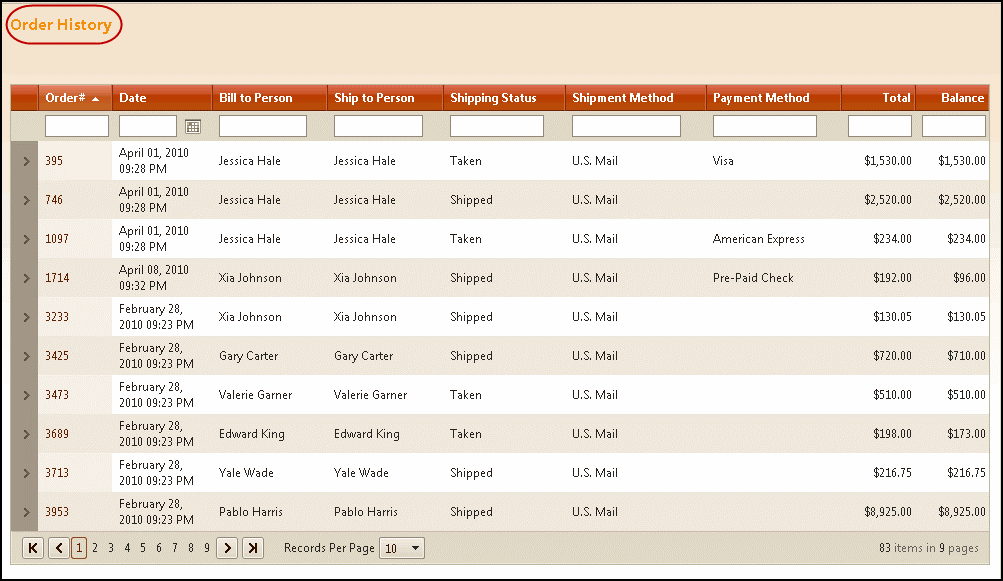Focus the Ship to Person filter box
The width and height of the screenshot is (1003, 581).
point(378,126)
